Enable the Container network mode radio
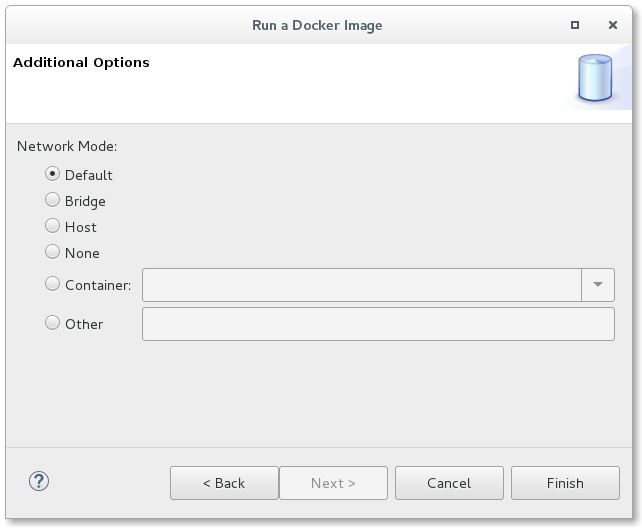Image resolution: width=642 pixels, height=528 pixels. tap(53, 284)
